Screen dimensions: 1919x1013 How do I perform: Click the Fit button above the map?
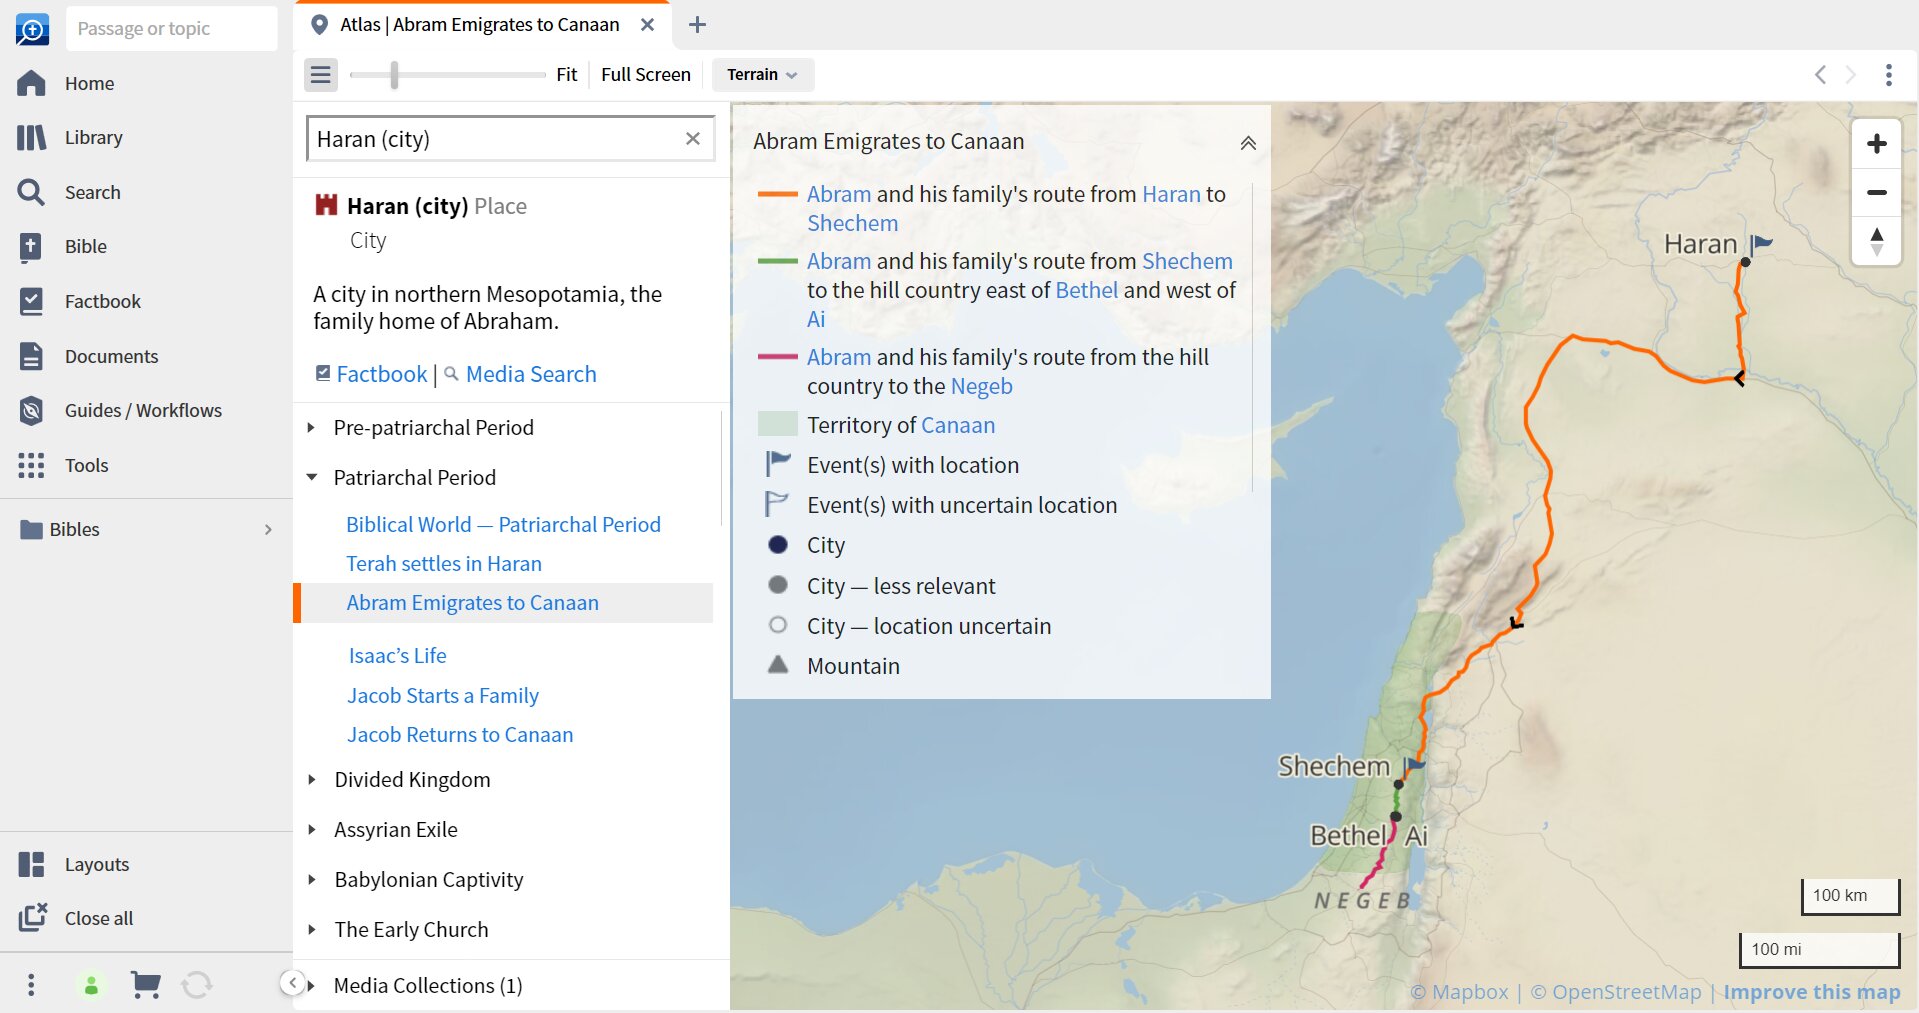click(x=566, y=74)
